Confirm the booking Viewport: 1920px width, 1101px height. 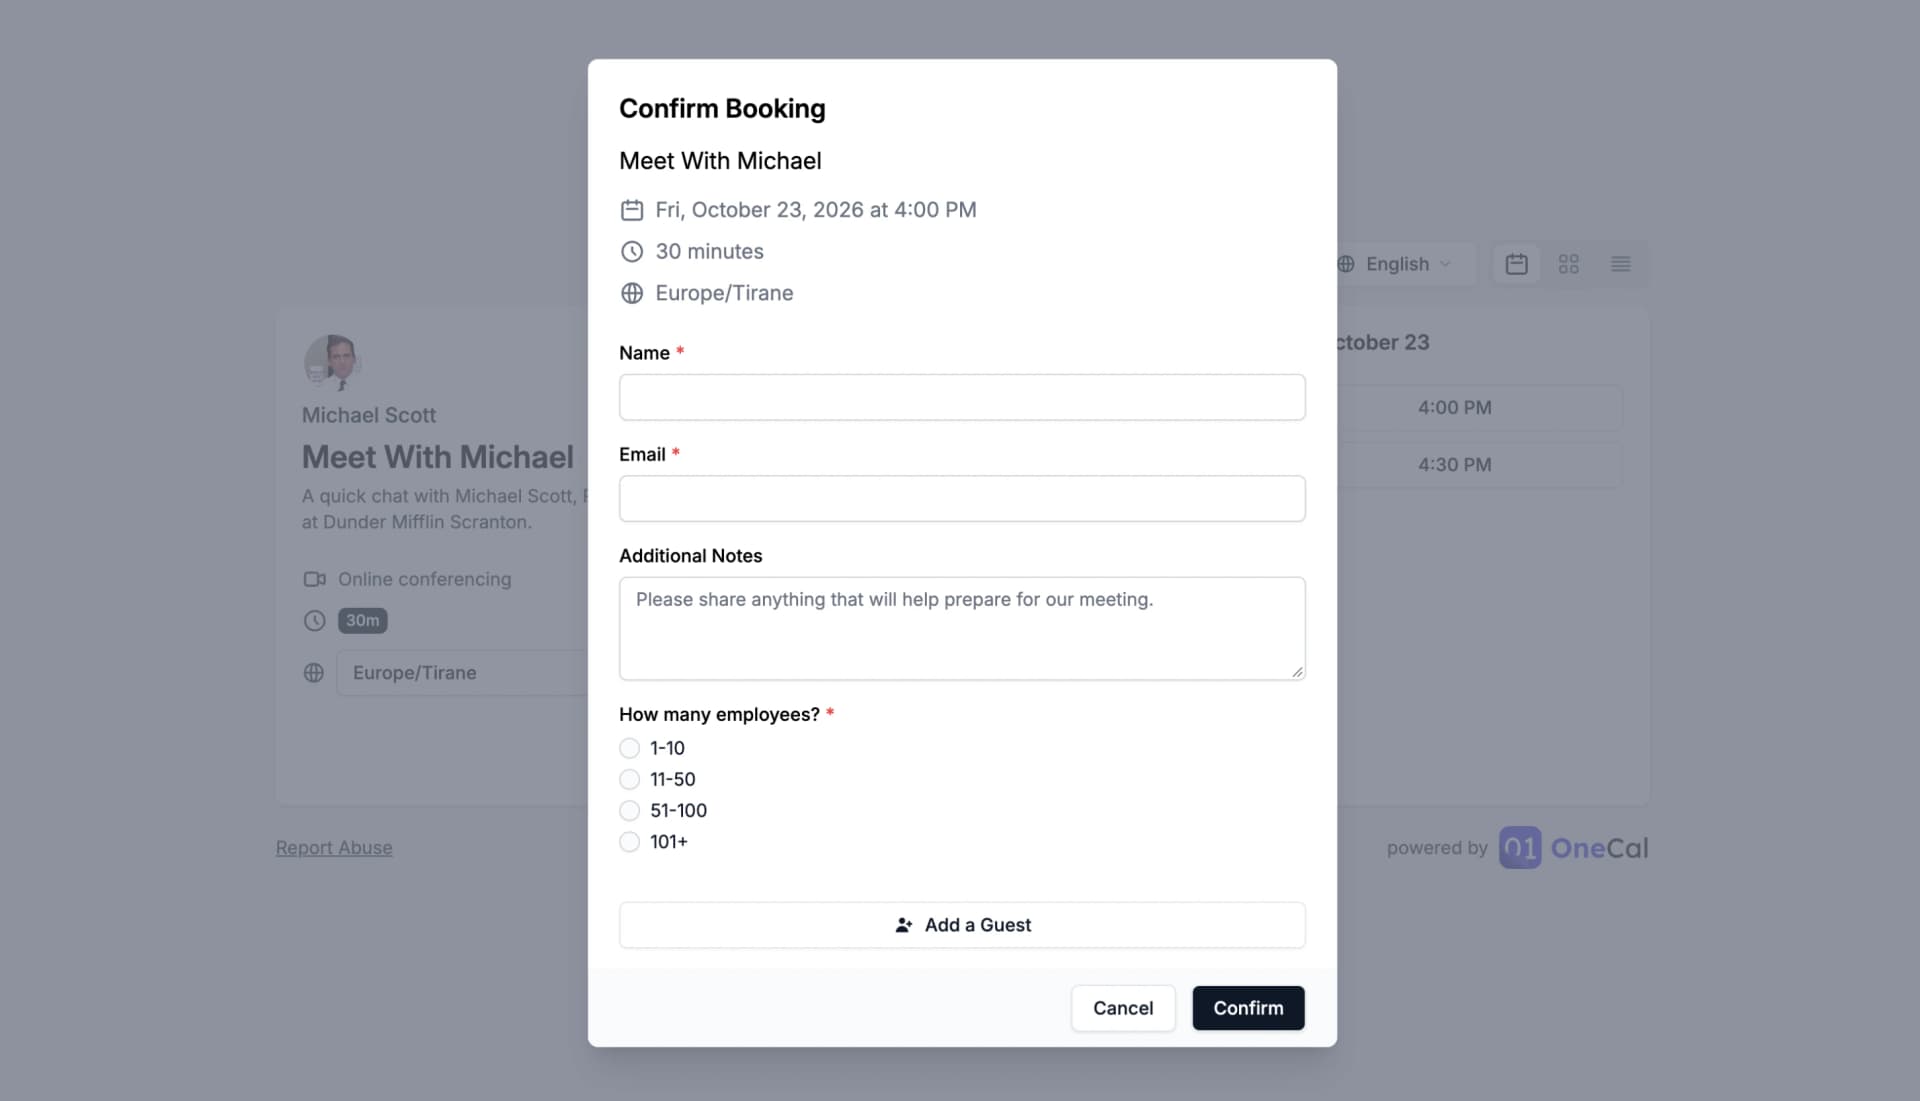click(x=1248, y=1008)
